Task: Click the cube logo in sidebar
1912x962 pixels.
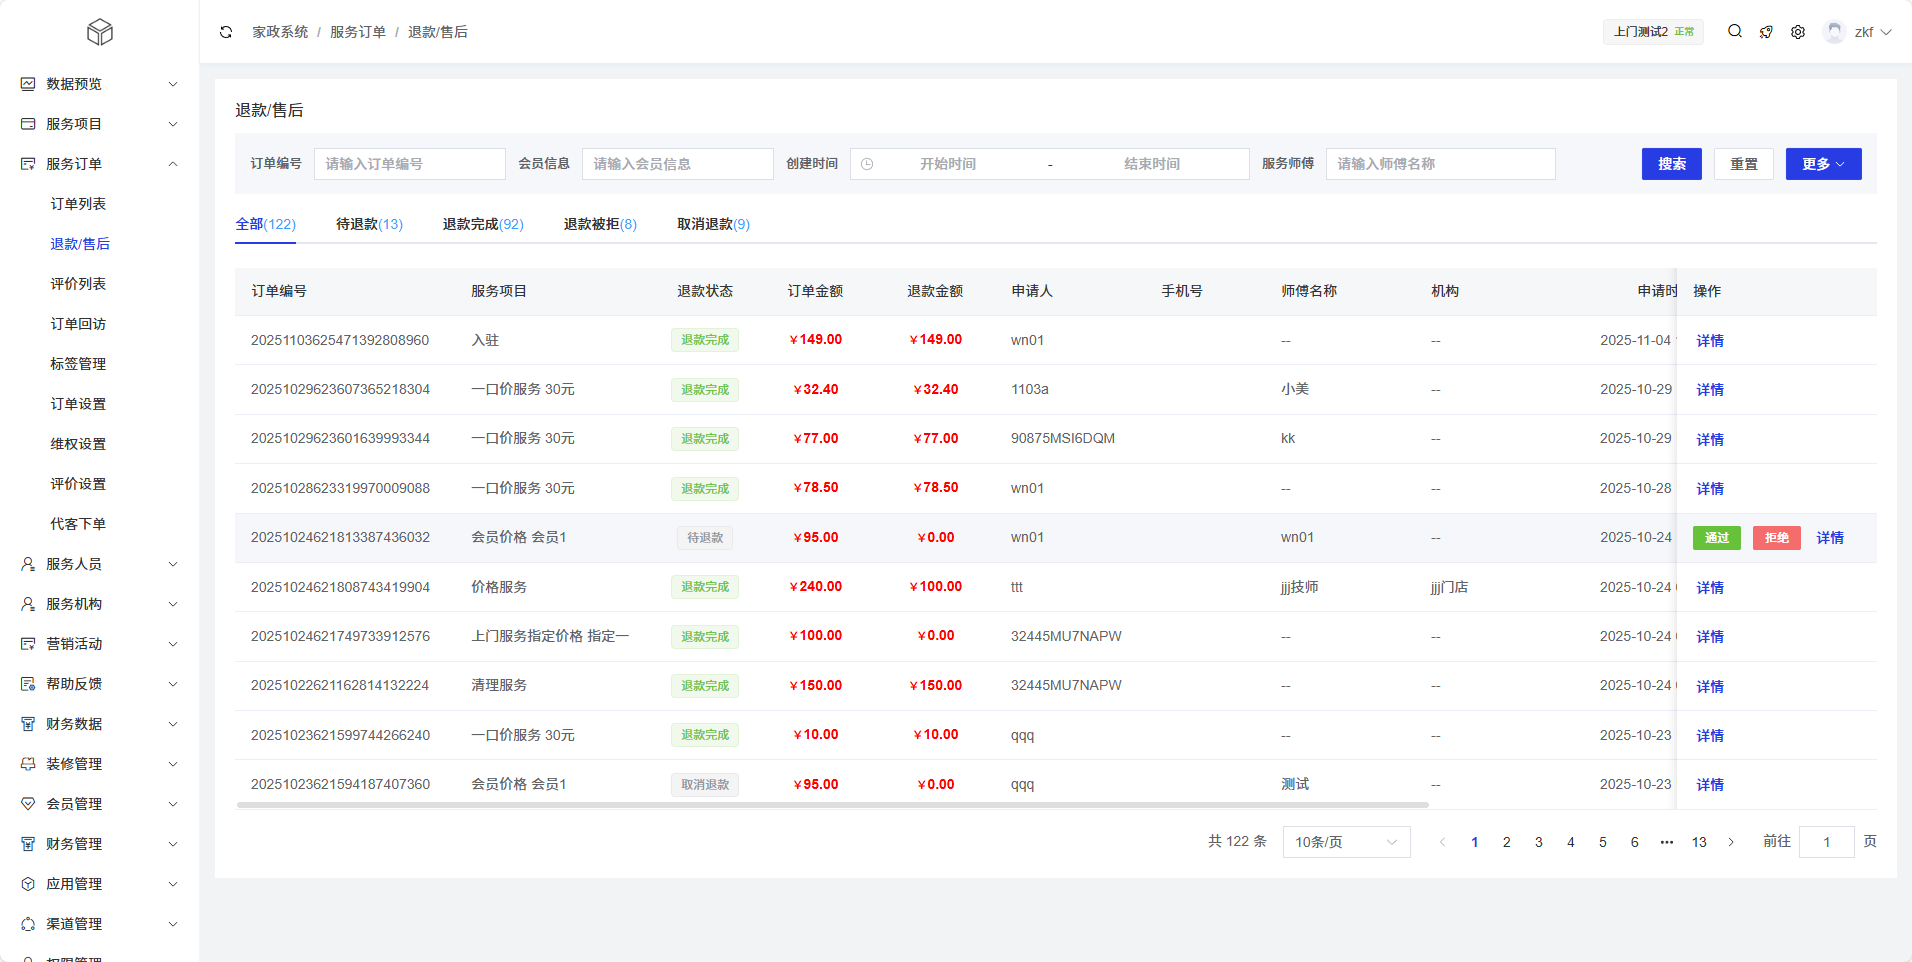Action: [100, 32]
